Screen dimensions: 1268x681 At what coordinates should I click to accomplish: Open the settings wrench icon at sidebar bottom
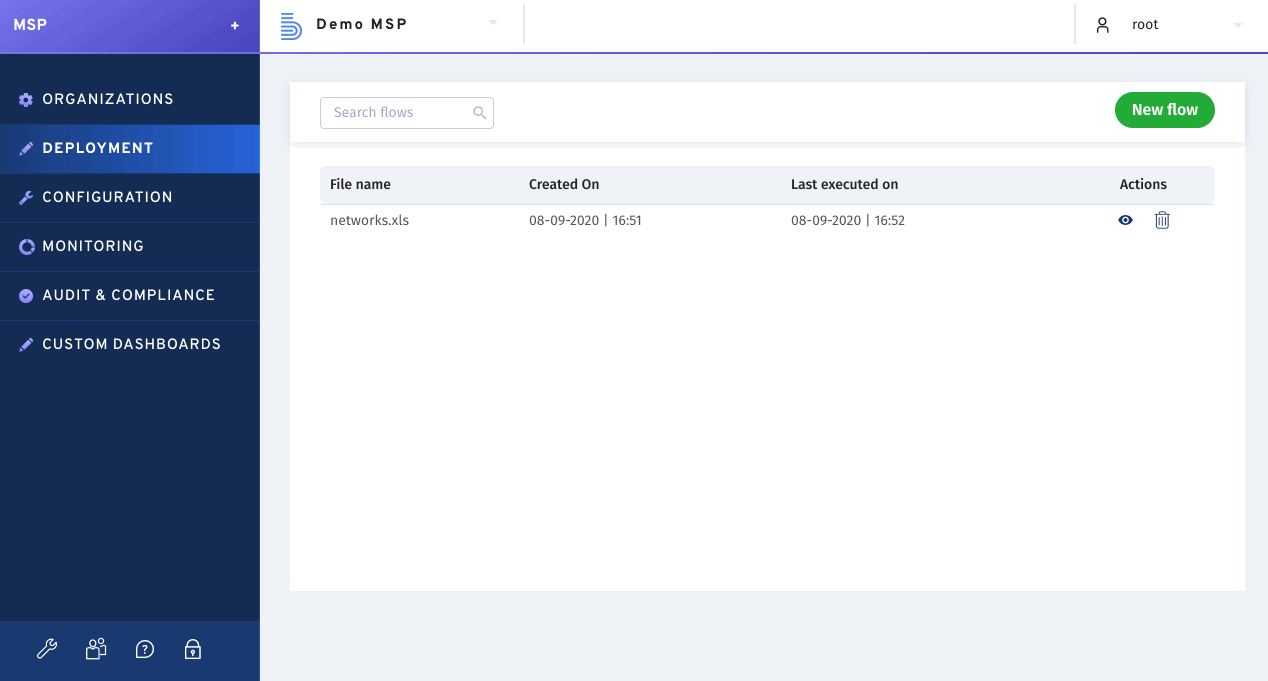click(x=46, y=649)
